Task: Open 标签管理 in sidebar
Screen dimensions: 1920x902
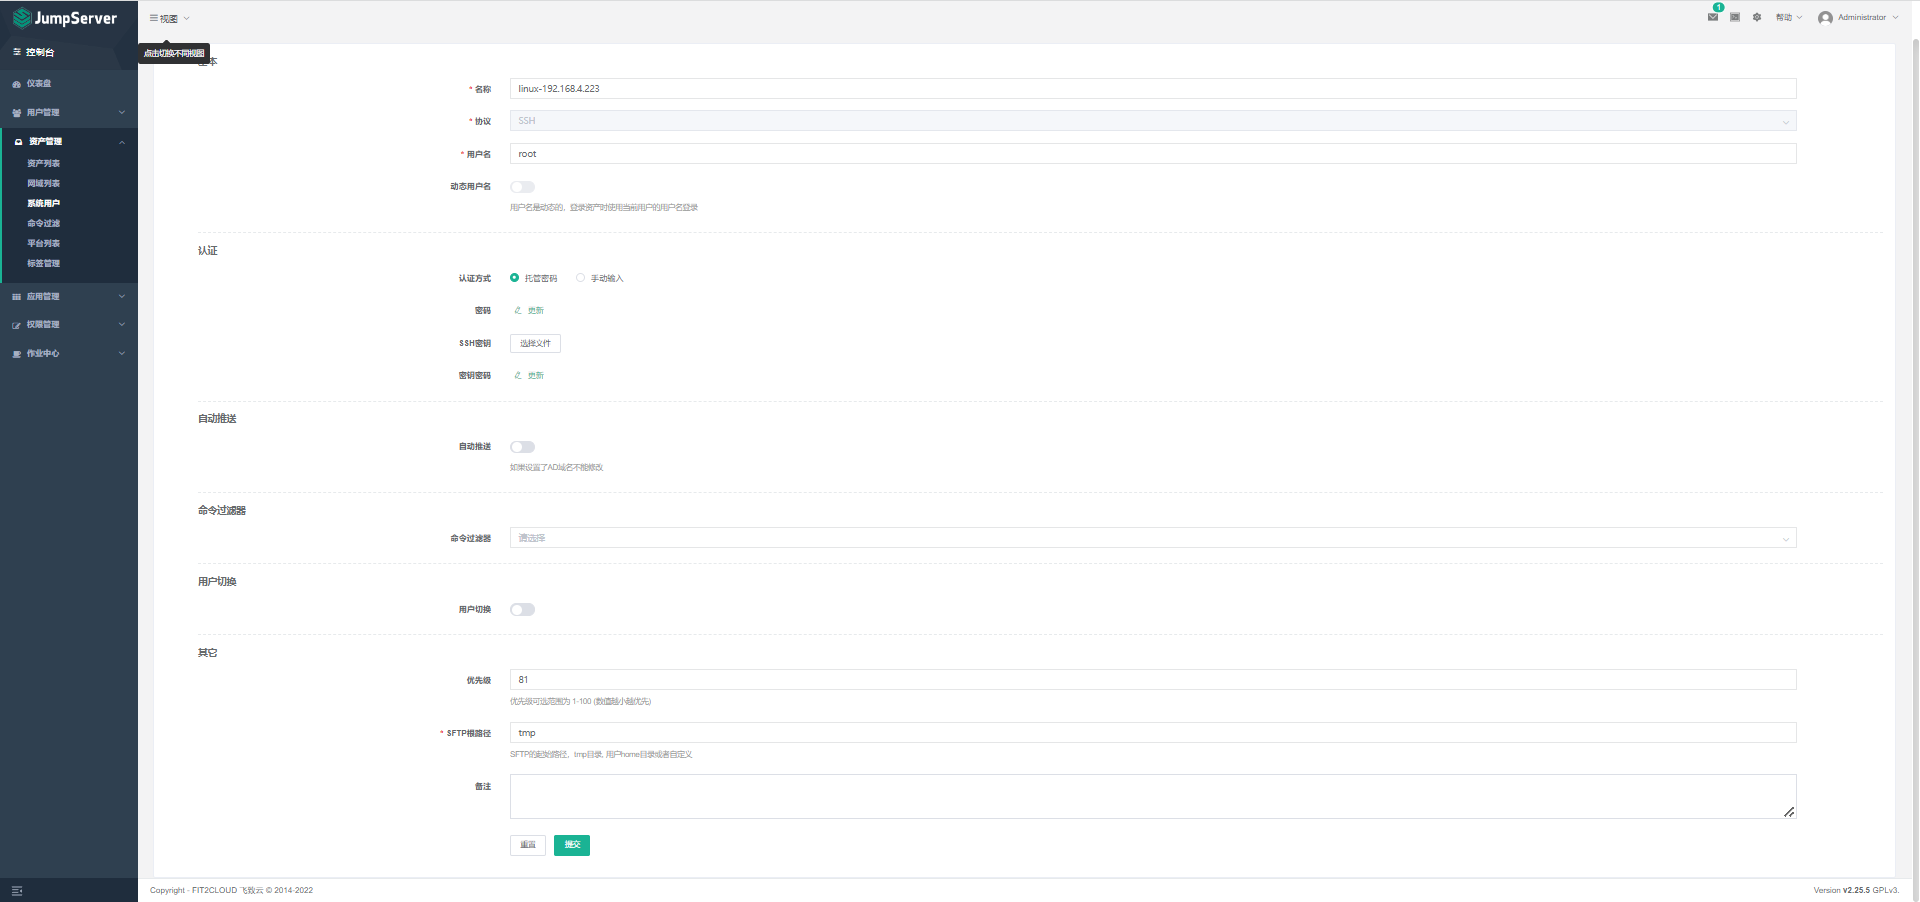Action: (44, 263)
